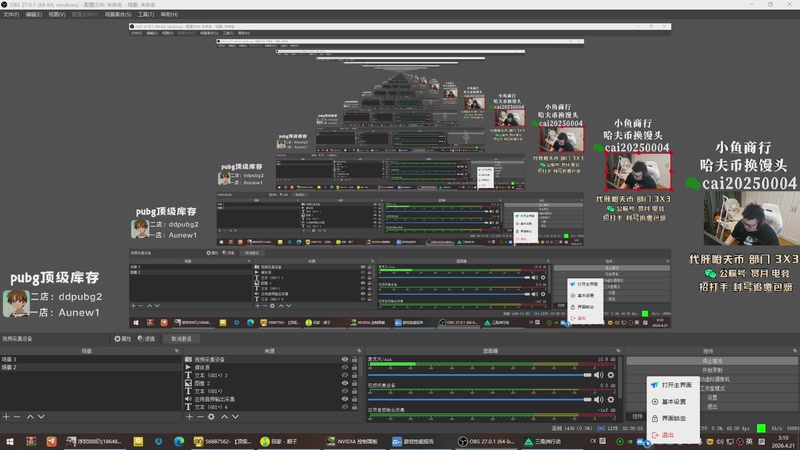
Task: Switch to OBS 27.0.1 taskbar button
Action: click(487, 441)
